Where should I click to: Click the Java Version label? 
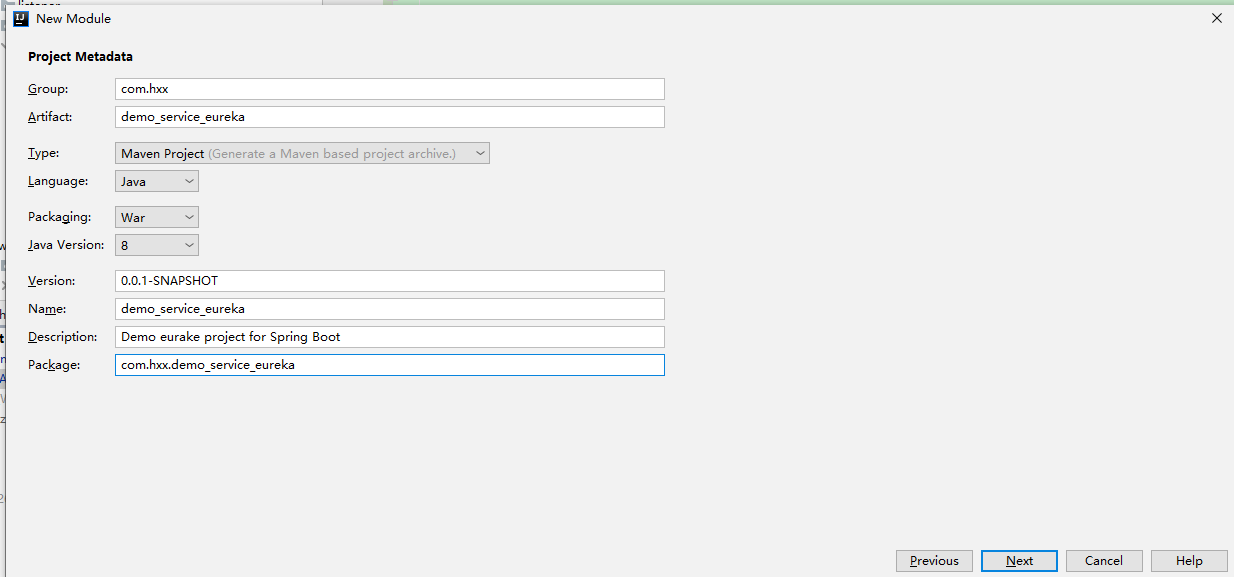click(66, 245)
